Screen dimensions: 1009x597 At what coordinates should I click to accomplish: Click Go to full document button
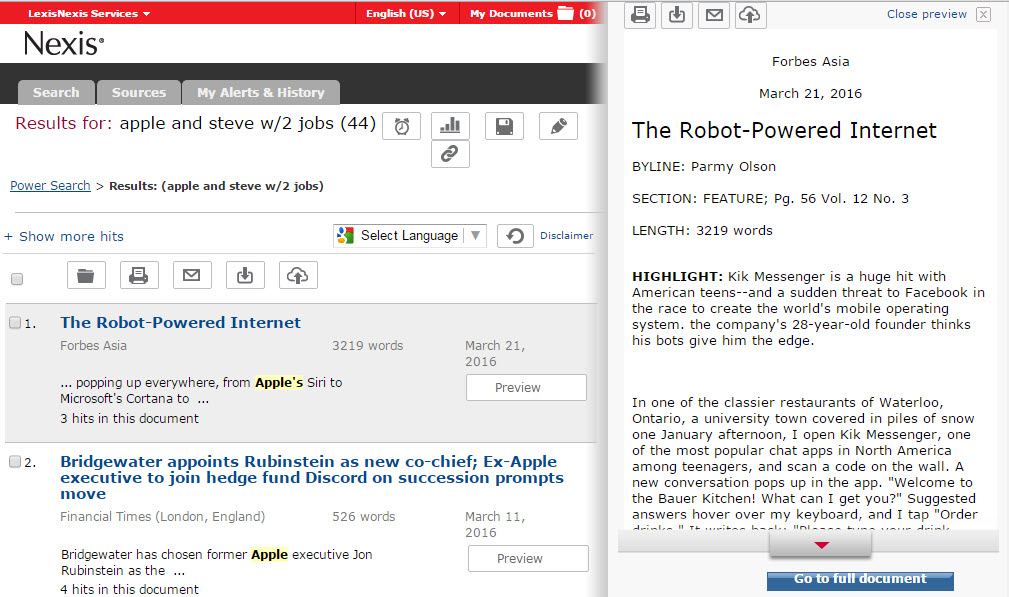point(860,580)
